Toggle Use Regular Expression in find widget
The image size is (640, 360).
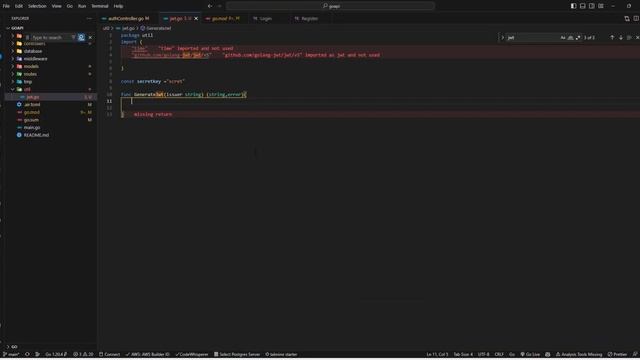click(x=578, y=38)
